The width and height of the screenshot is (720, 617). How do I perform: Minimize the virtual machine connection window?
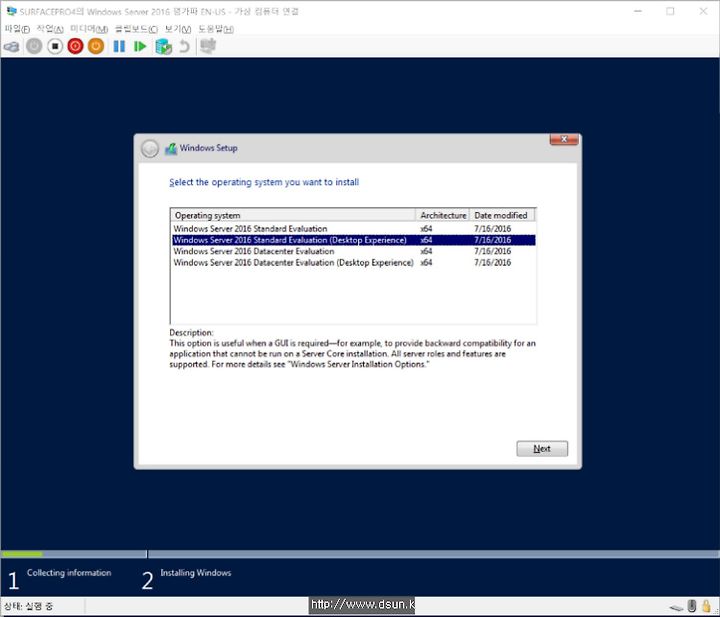[638, 11]
